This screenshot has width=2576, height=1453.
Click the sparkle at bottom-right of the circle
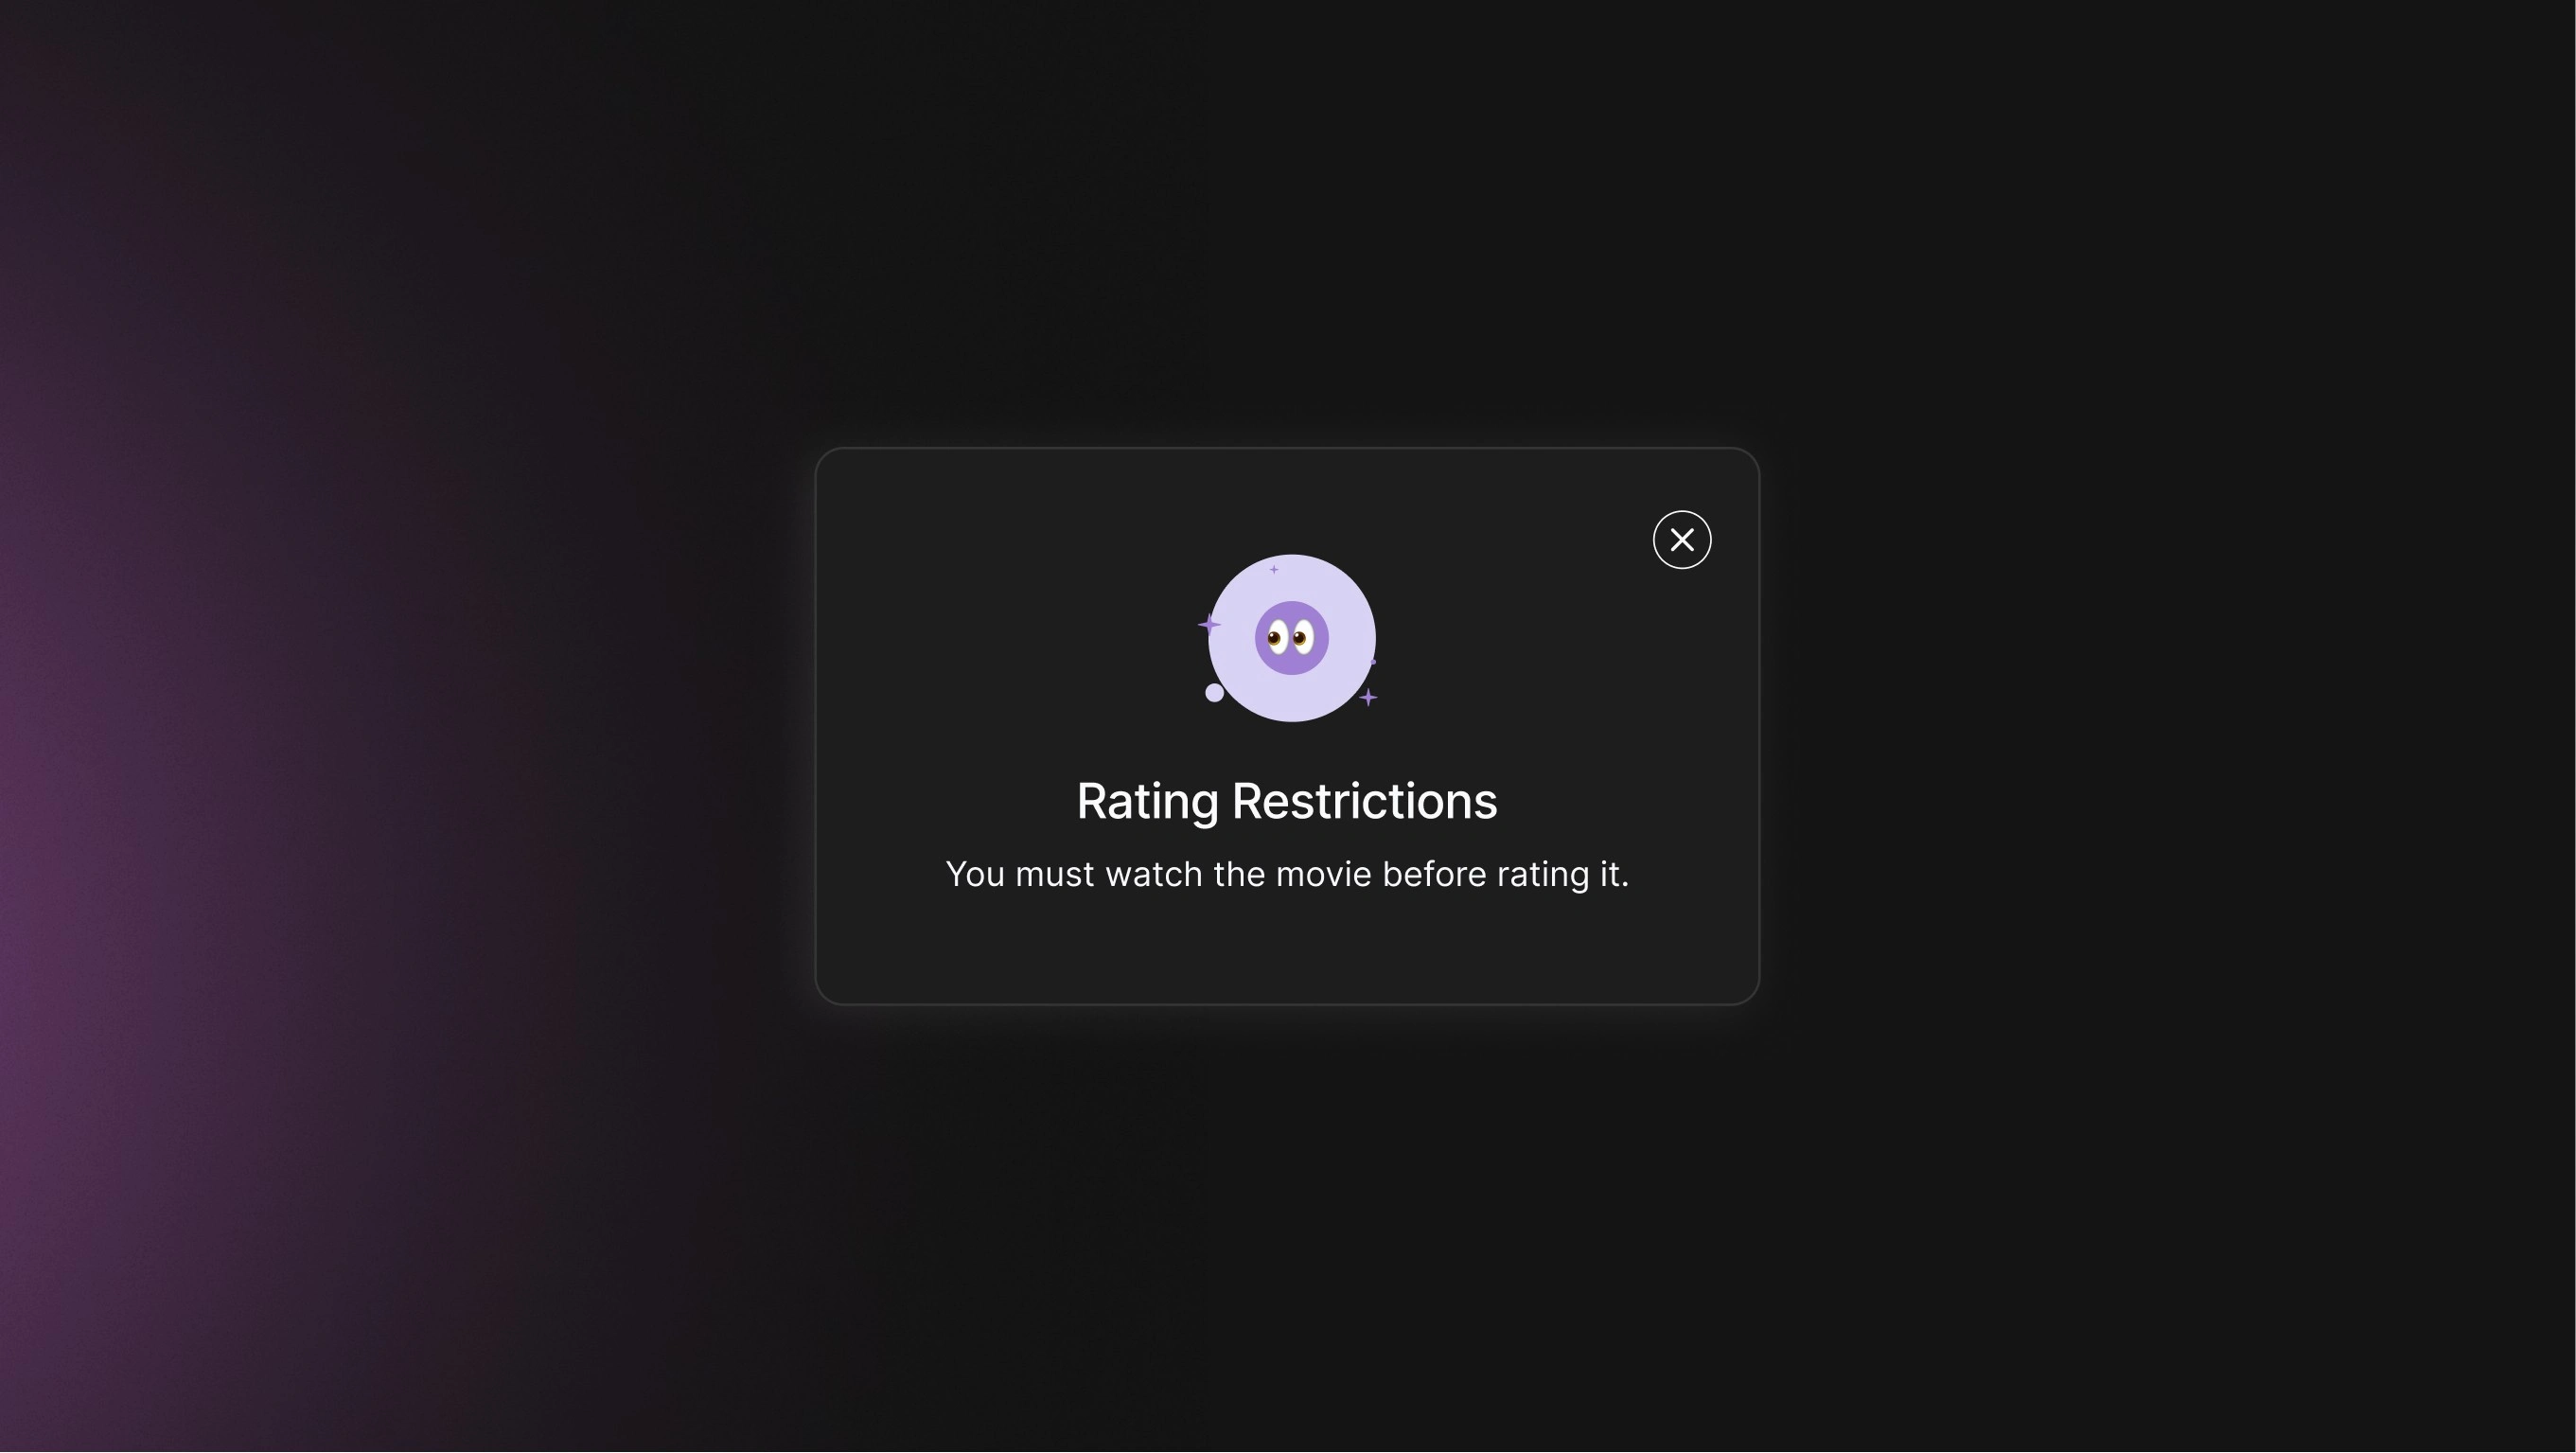[1368, 697]
